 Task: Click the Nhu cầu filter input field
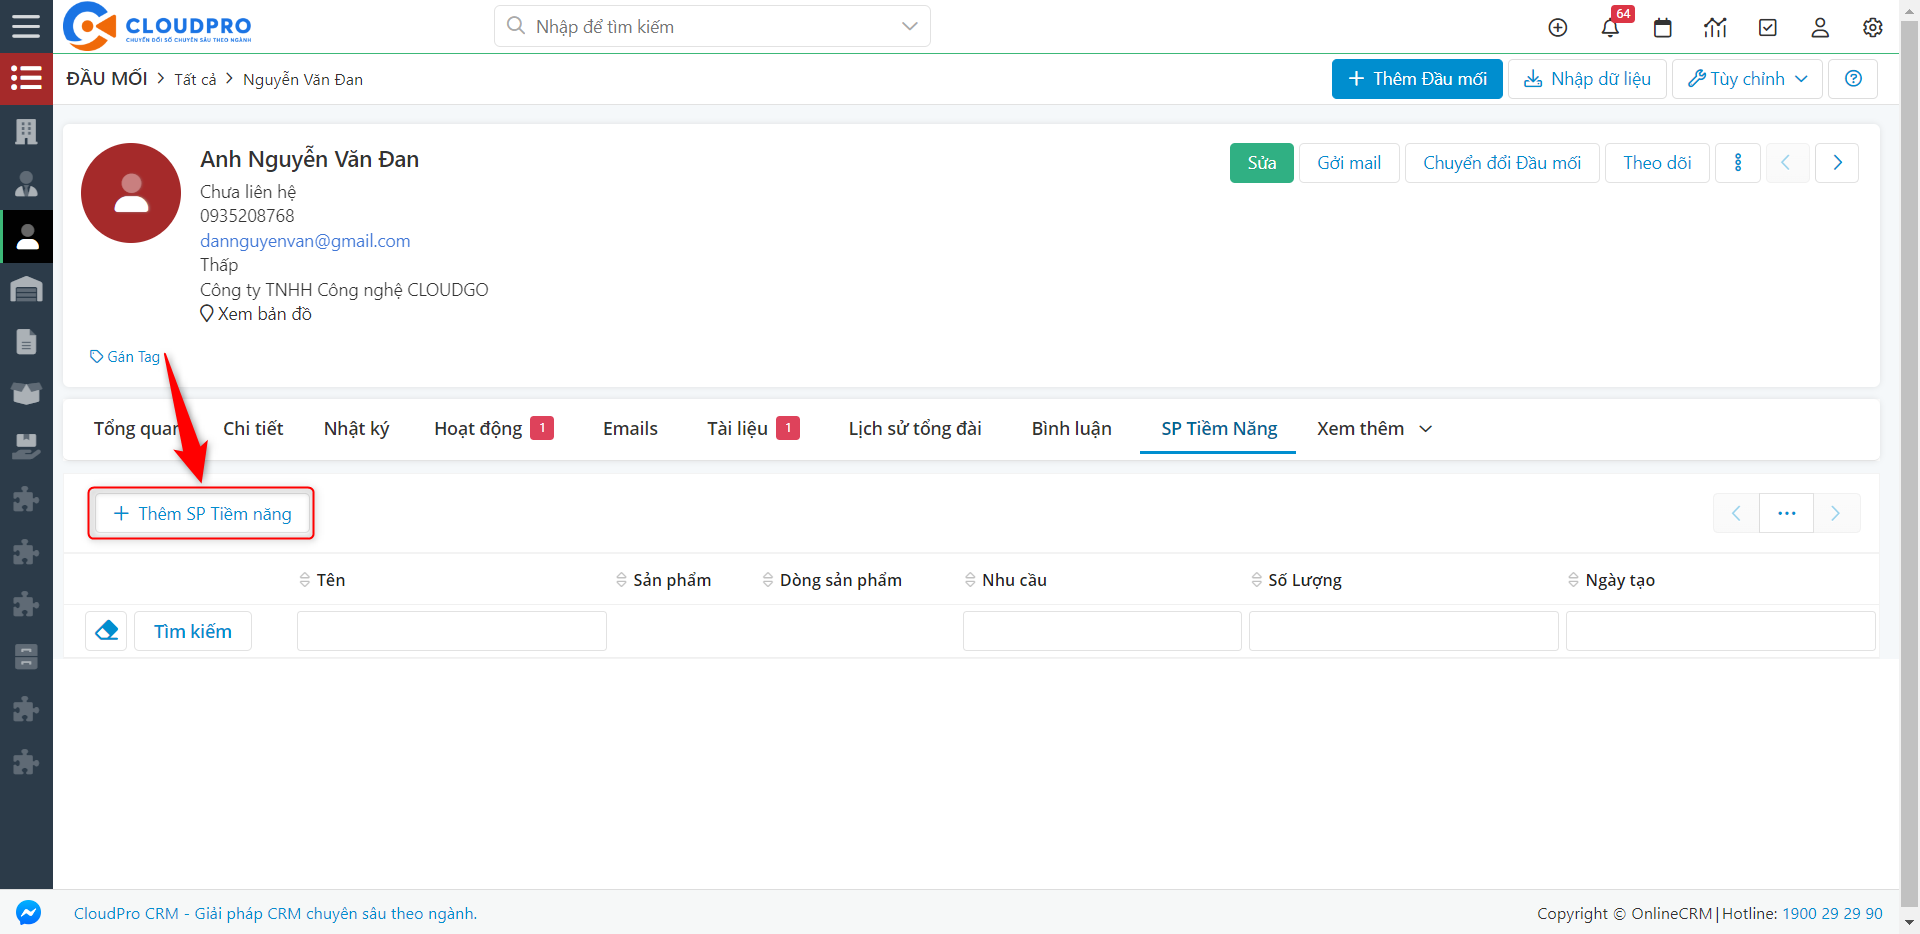tap(1102, 631)
